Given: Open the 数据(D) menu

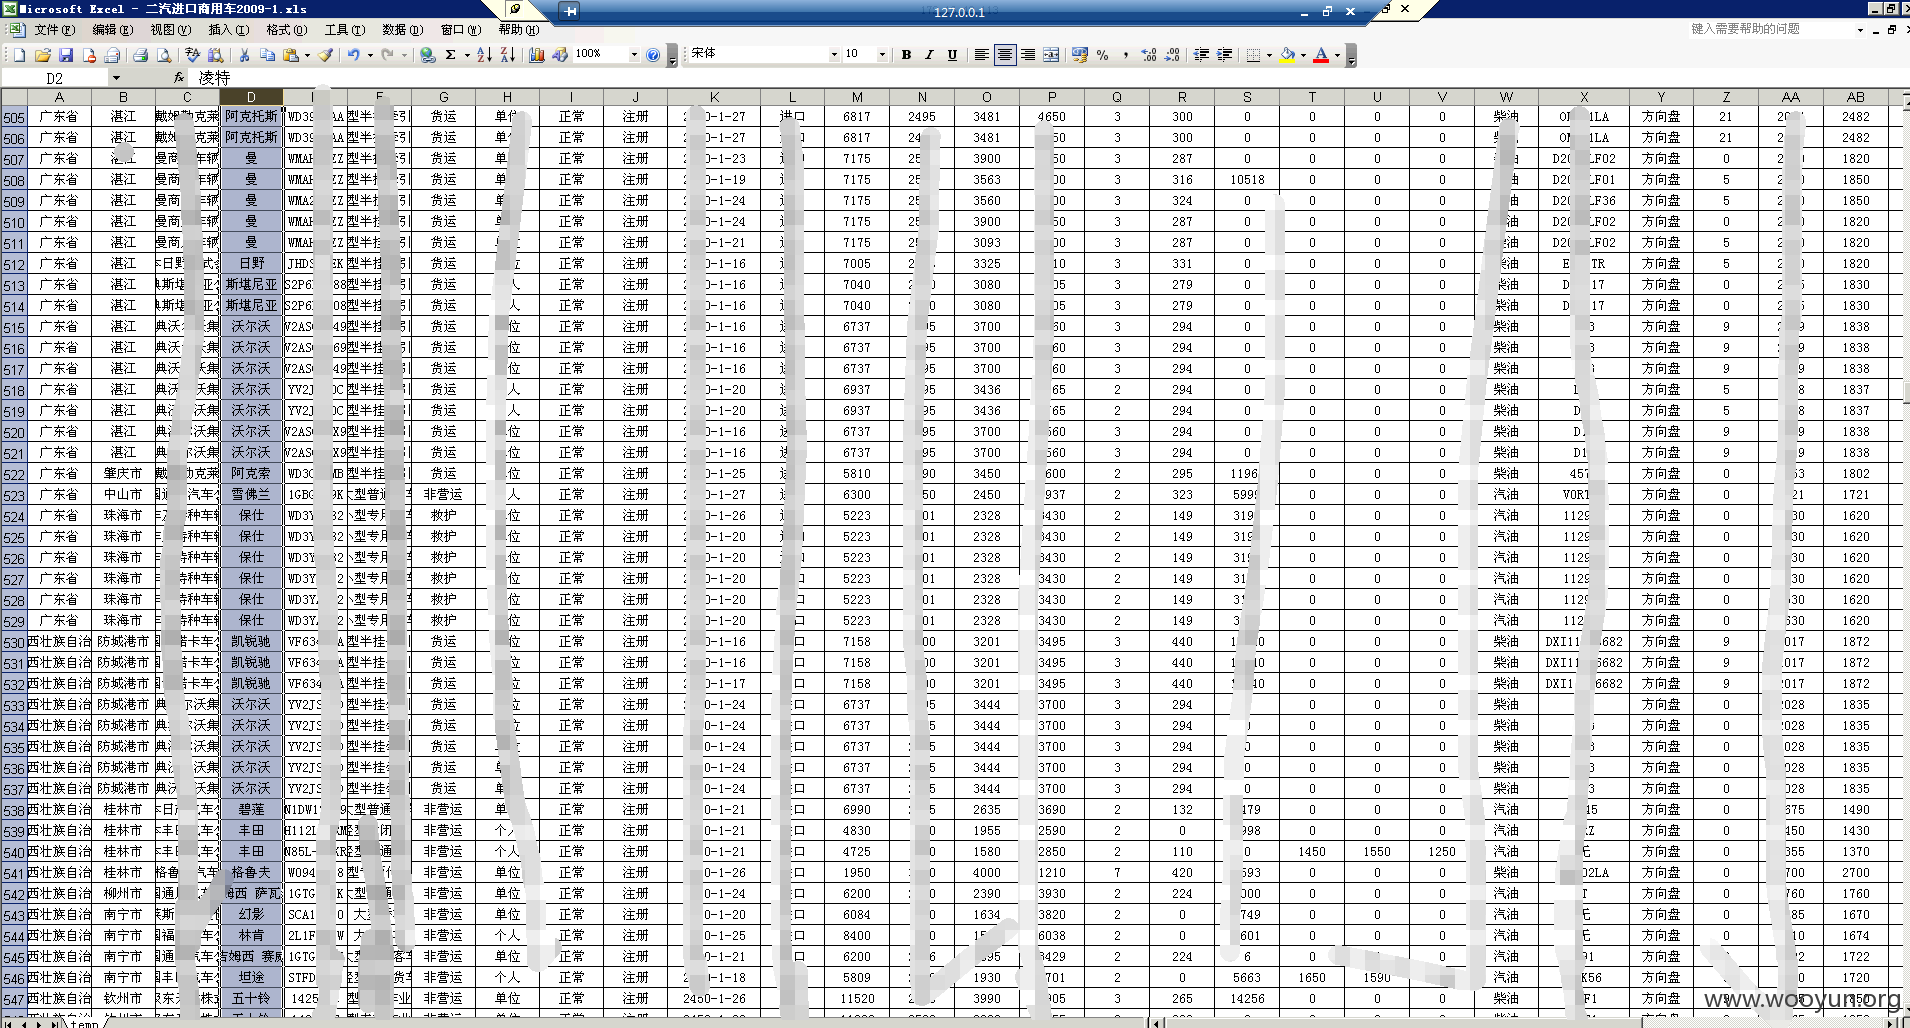Looking at the screenshot, I should click(x=403, y=30).
